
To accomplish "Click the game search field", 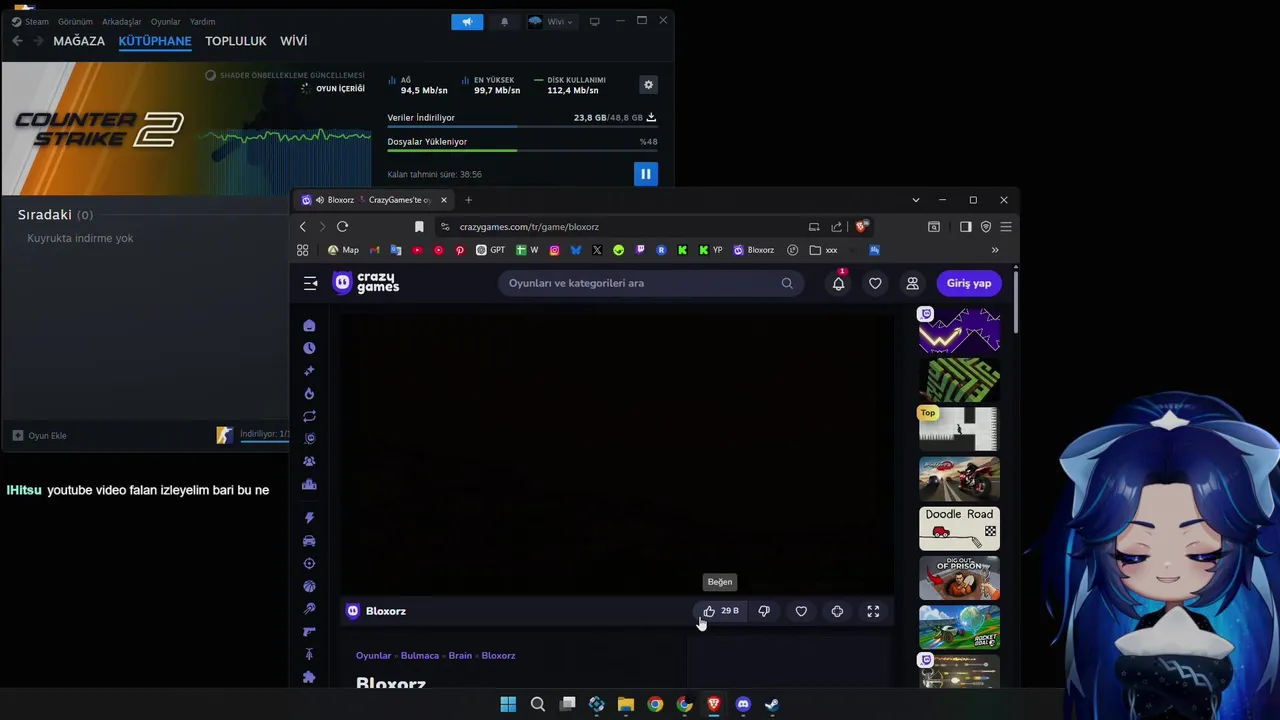I will tap(651, 283).
